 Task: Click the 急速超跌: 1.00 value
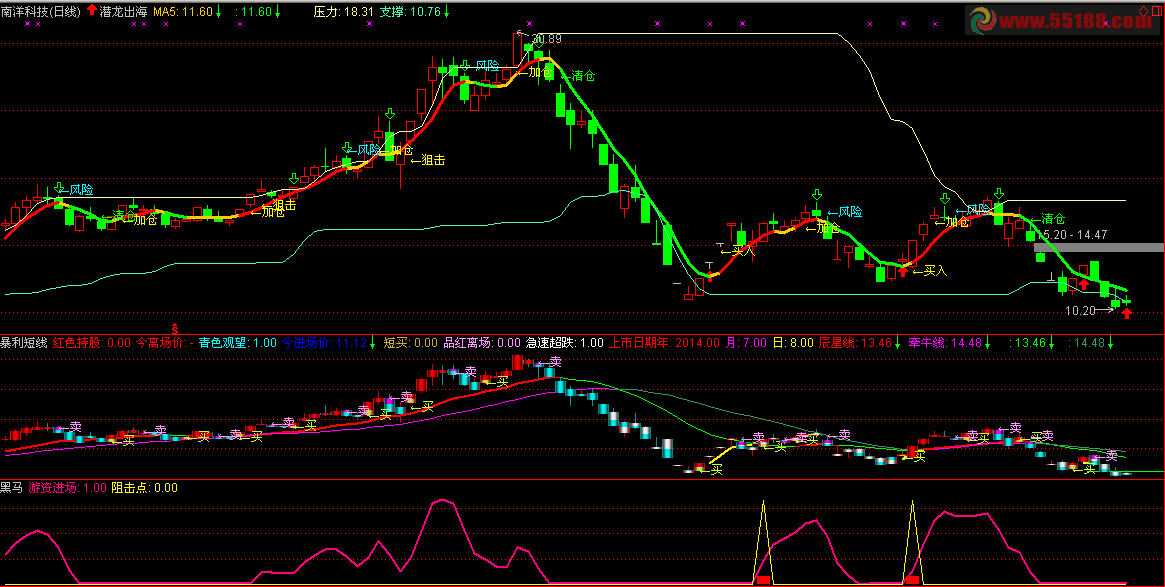click(x=565, y=343)
